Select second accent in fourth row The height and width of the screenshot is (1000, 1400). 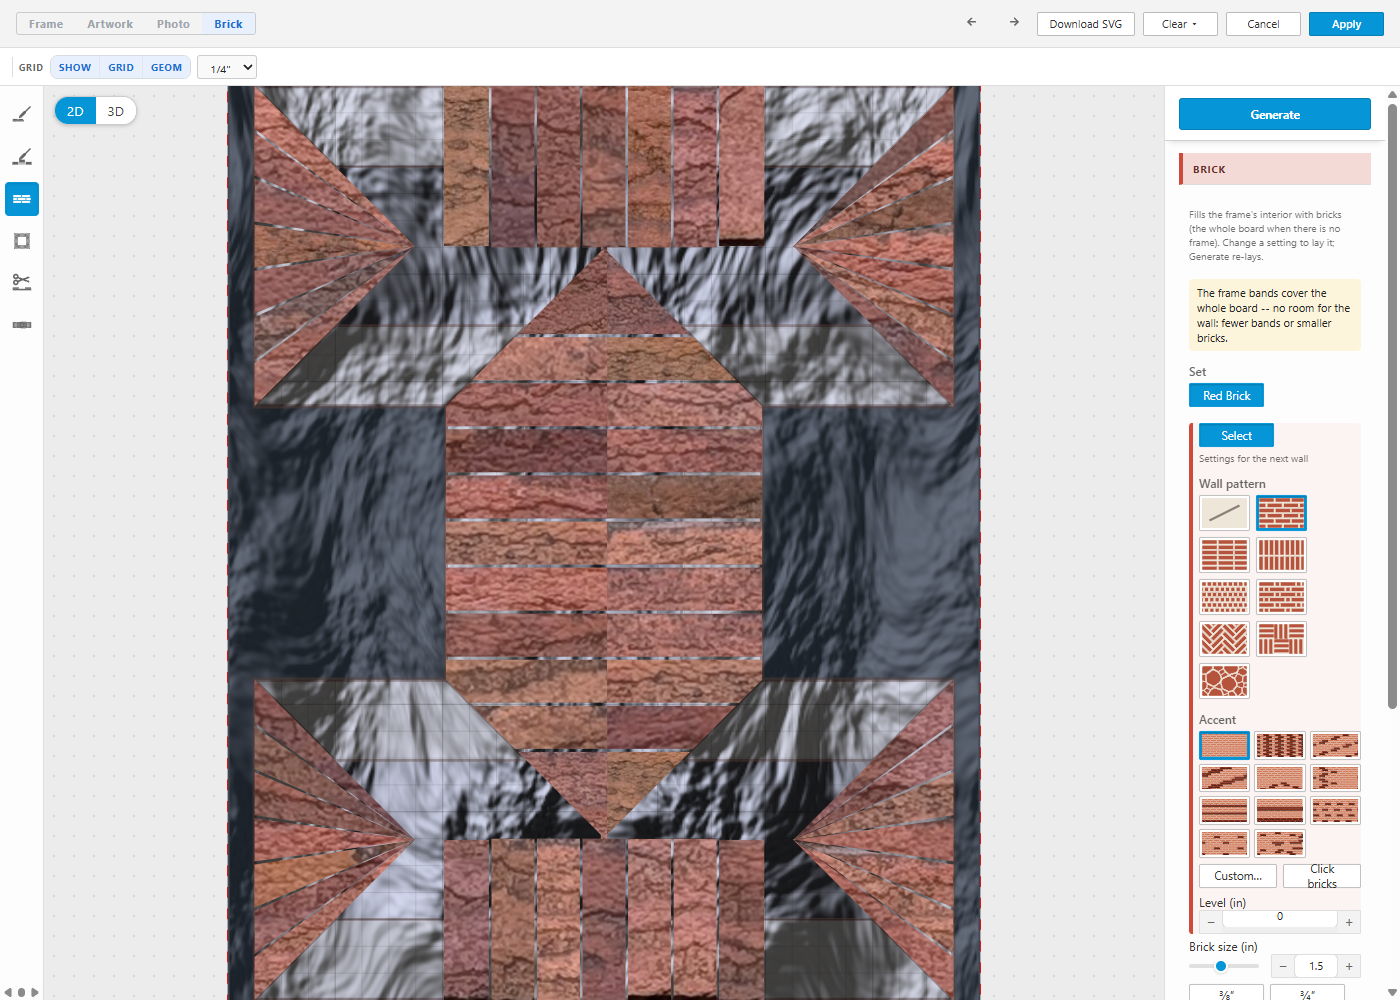point(1280,843)
